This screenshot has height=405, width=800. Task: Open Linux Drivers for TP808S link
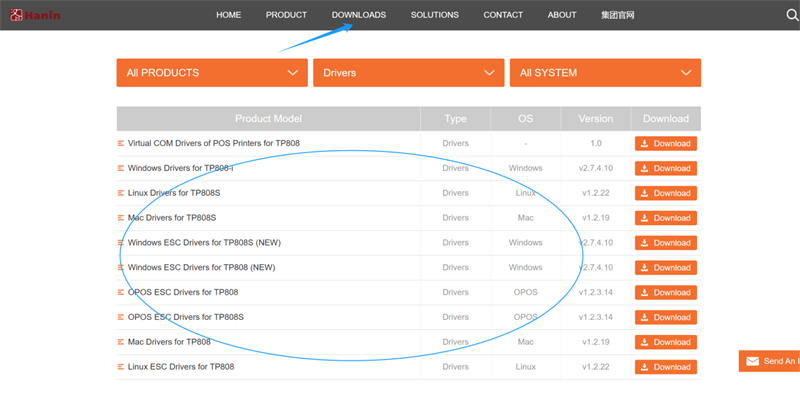(174, 193)
